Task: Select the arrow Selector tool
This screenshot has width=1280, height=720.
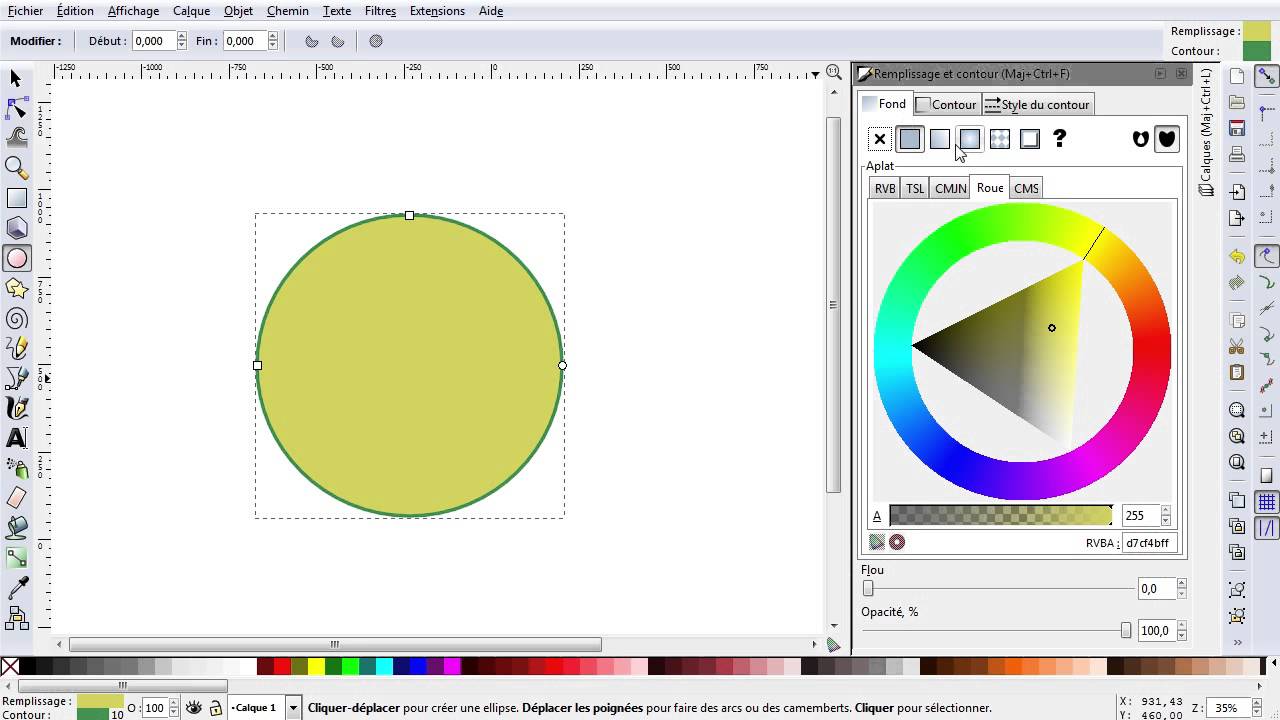Action: tap(16, 78)
